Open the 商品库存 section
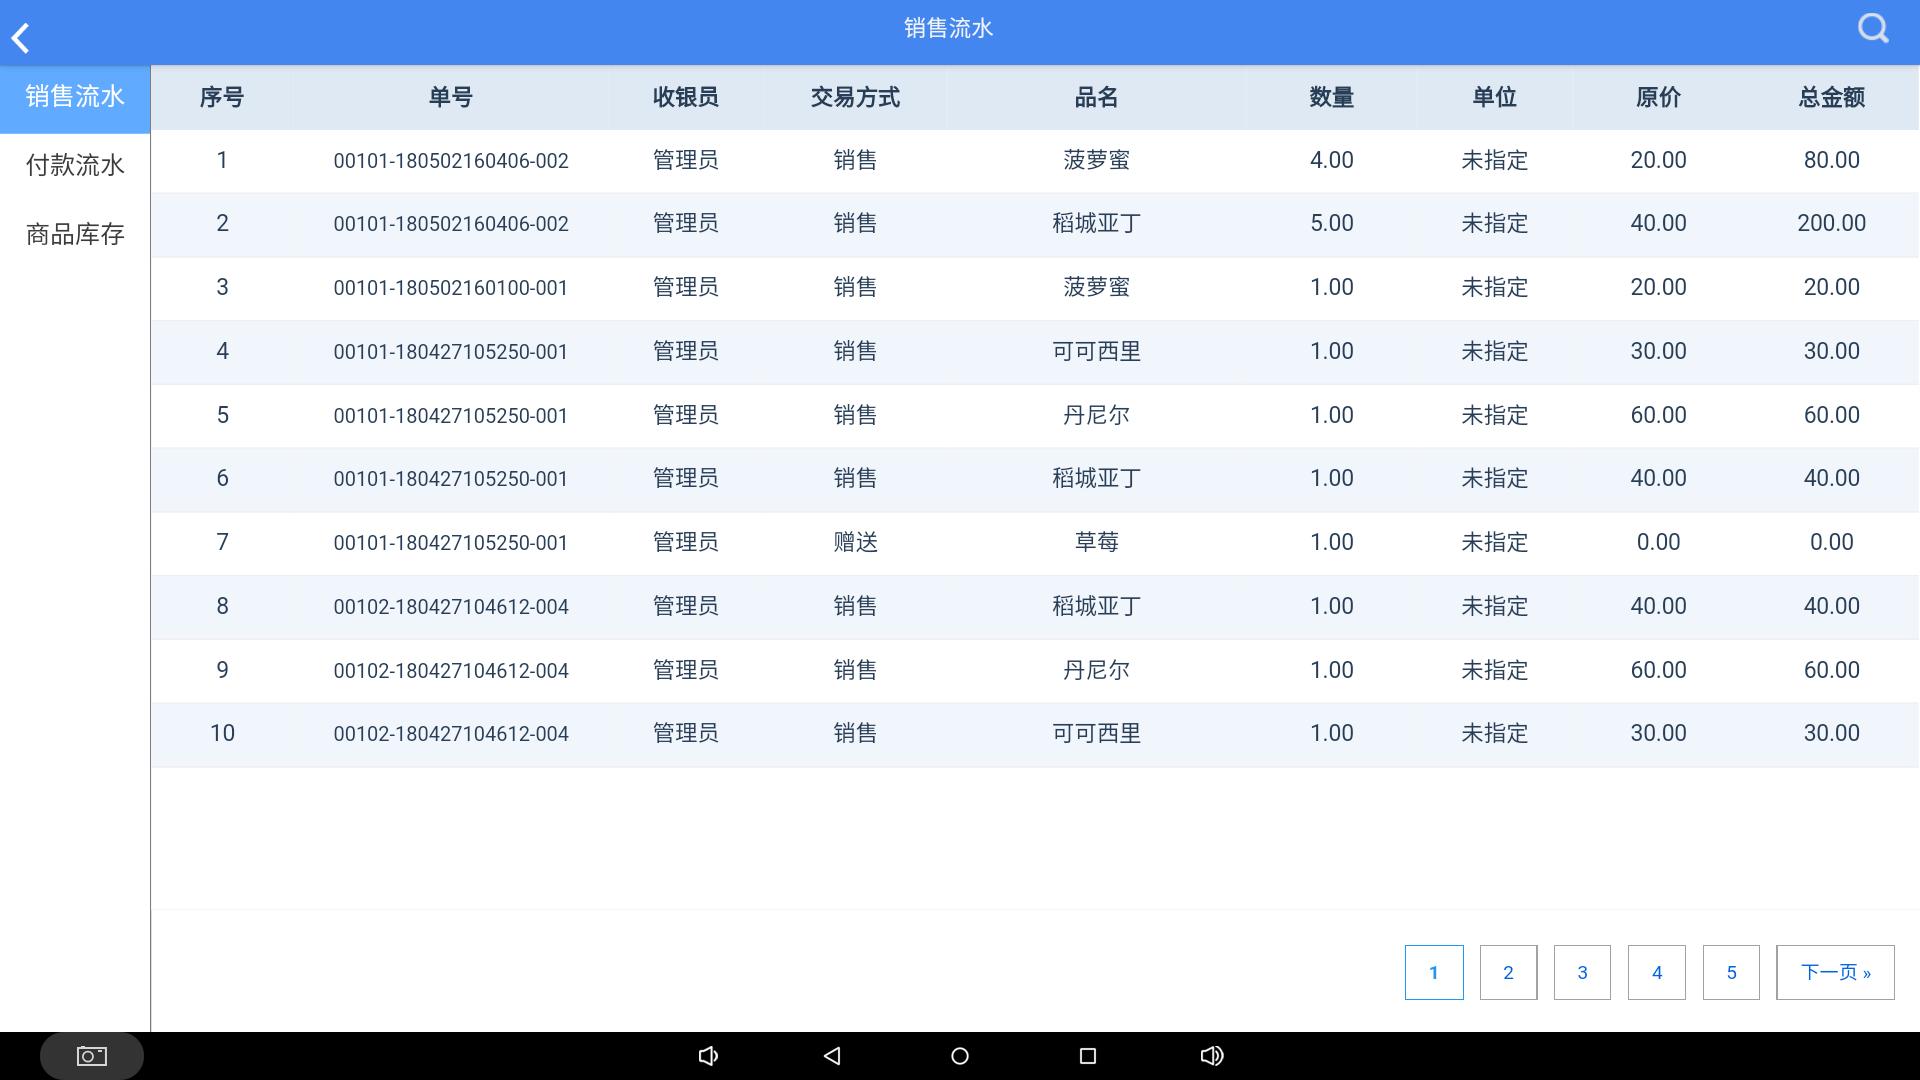 pos(74,233)
